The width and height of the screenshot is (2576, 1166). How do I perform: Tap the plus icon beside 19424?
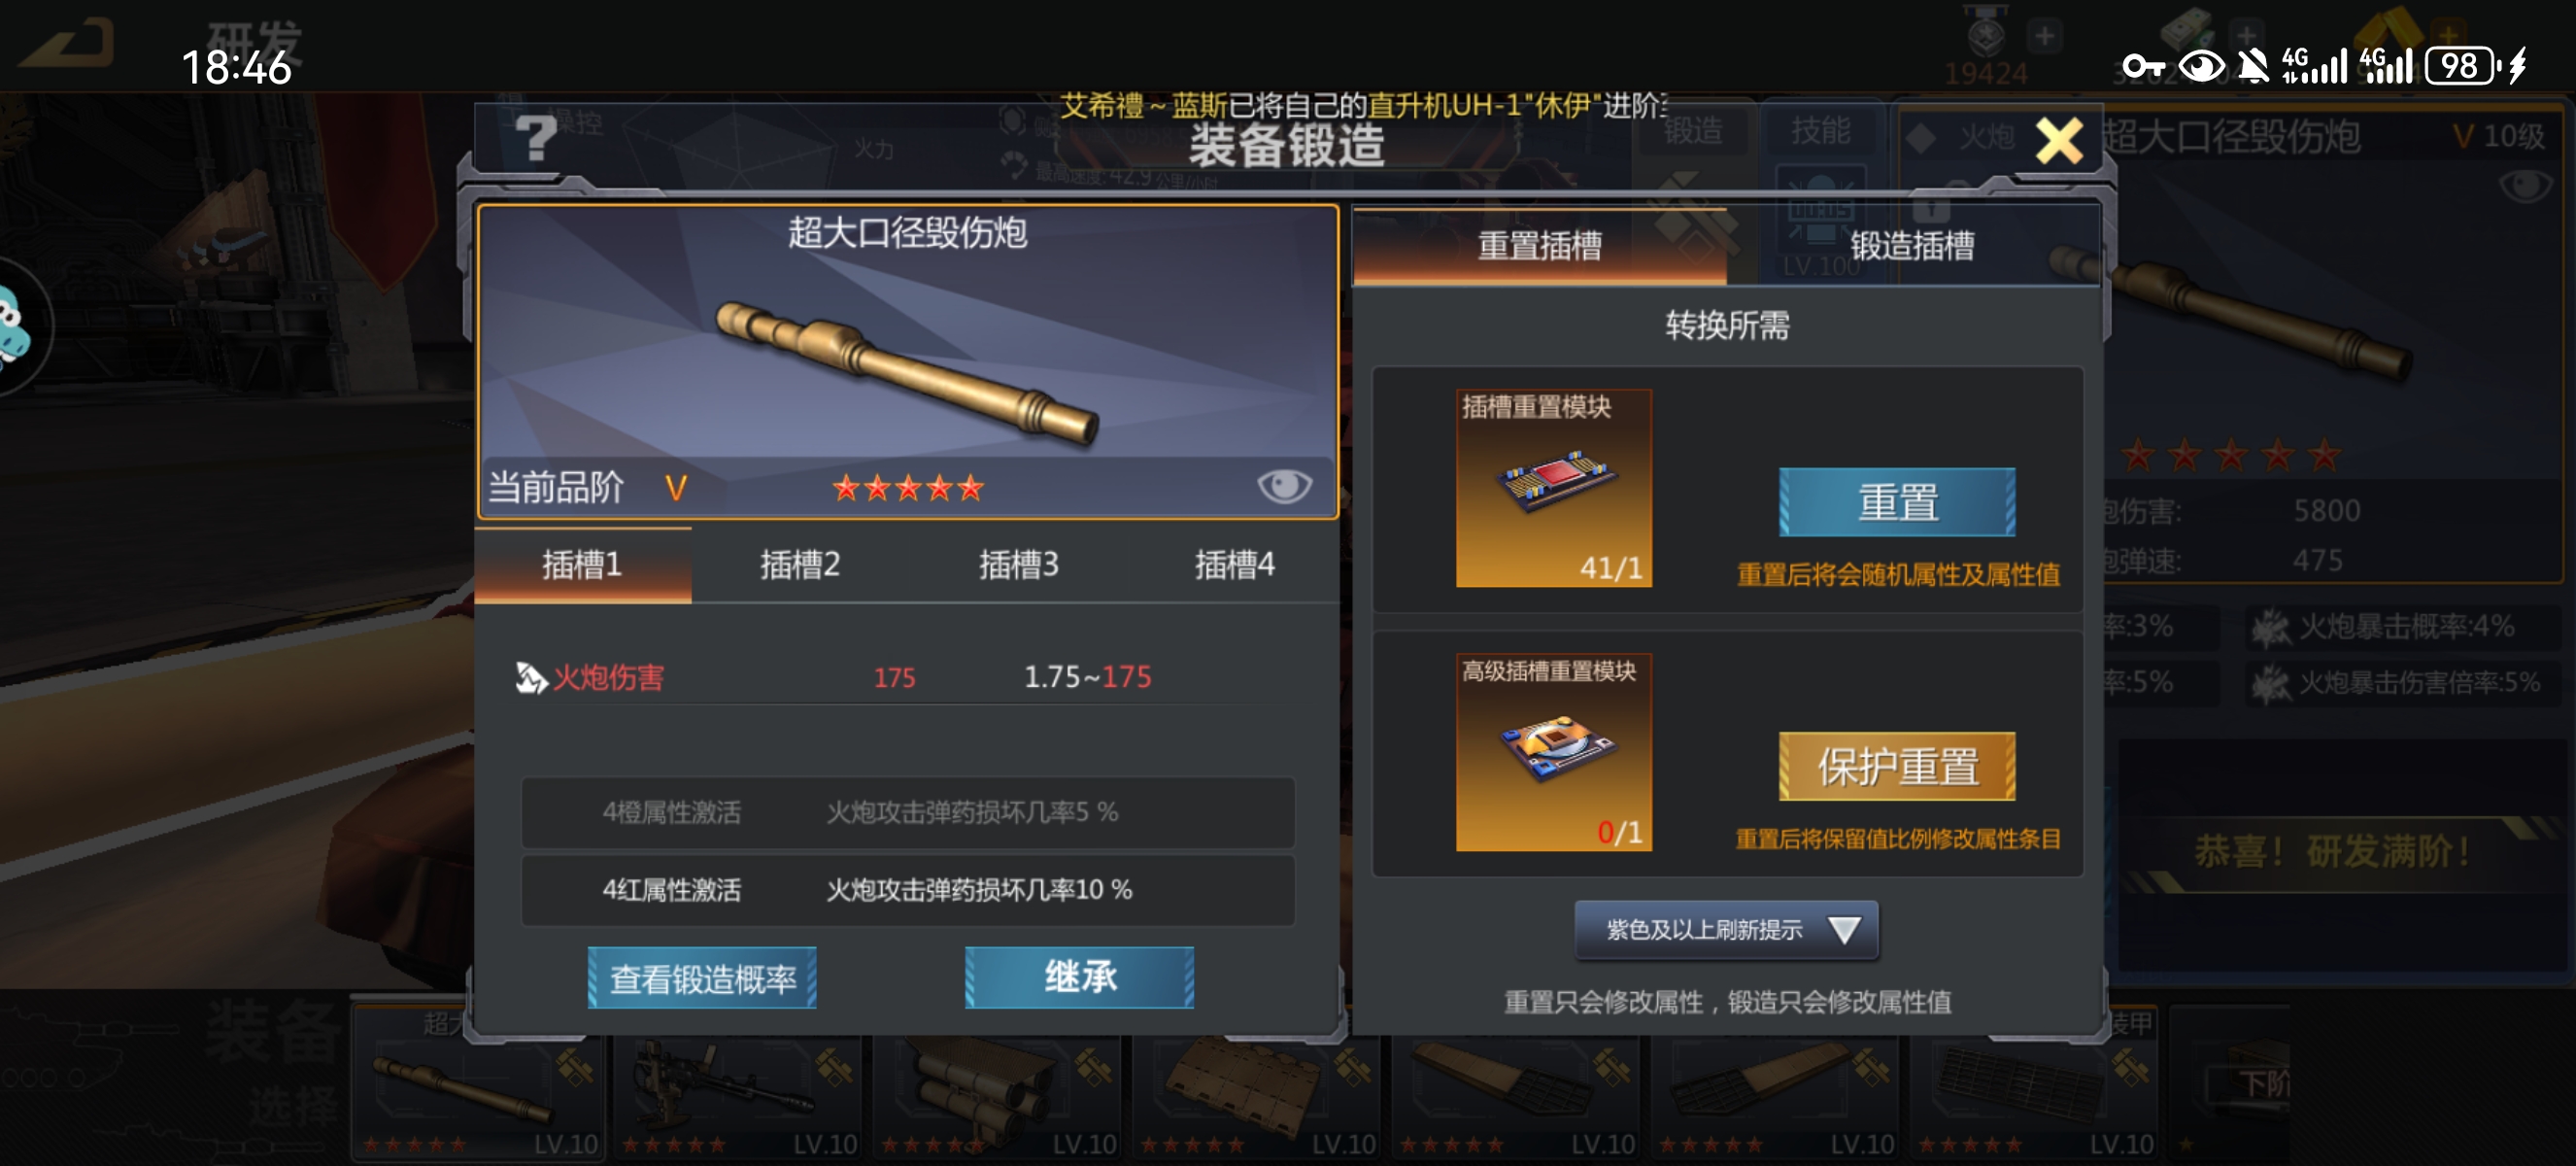(x=2045, y=37)
